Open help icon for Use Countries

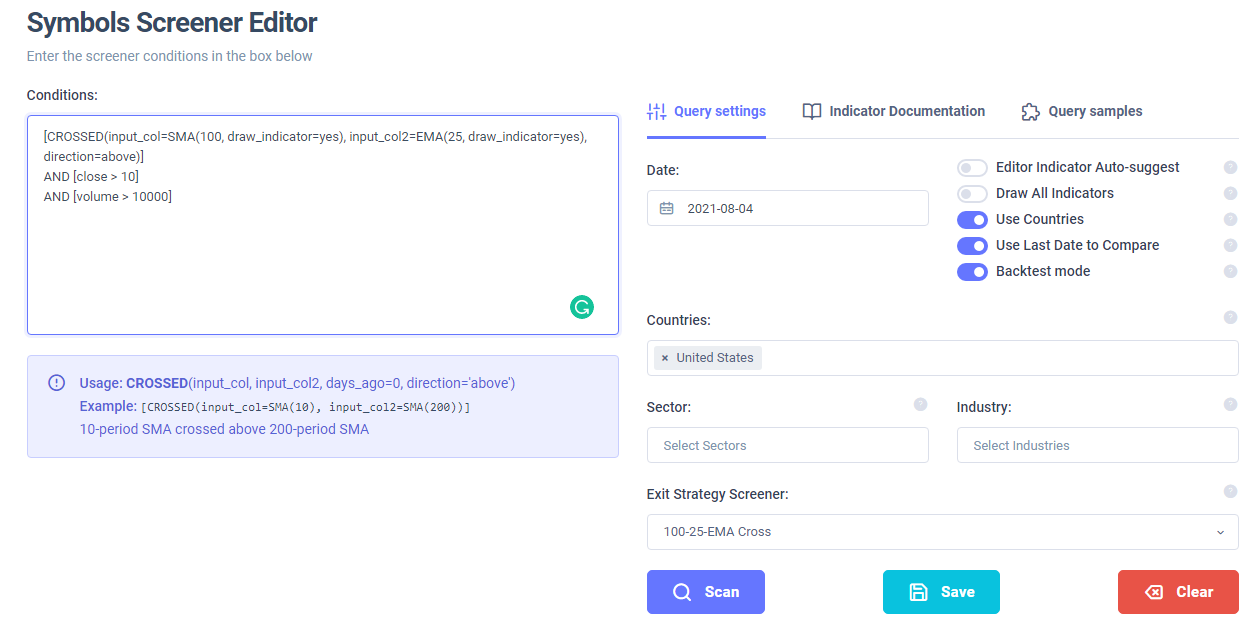coord(1231,219)
